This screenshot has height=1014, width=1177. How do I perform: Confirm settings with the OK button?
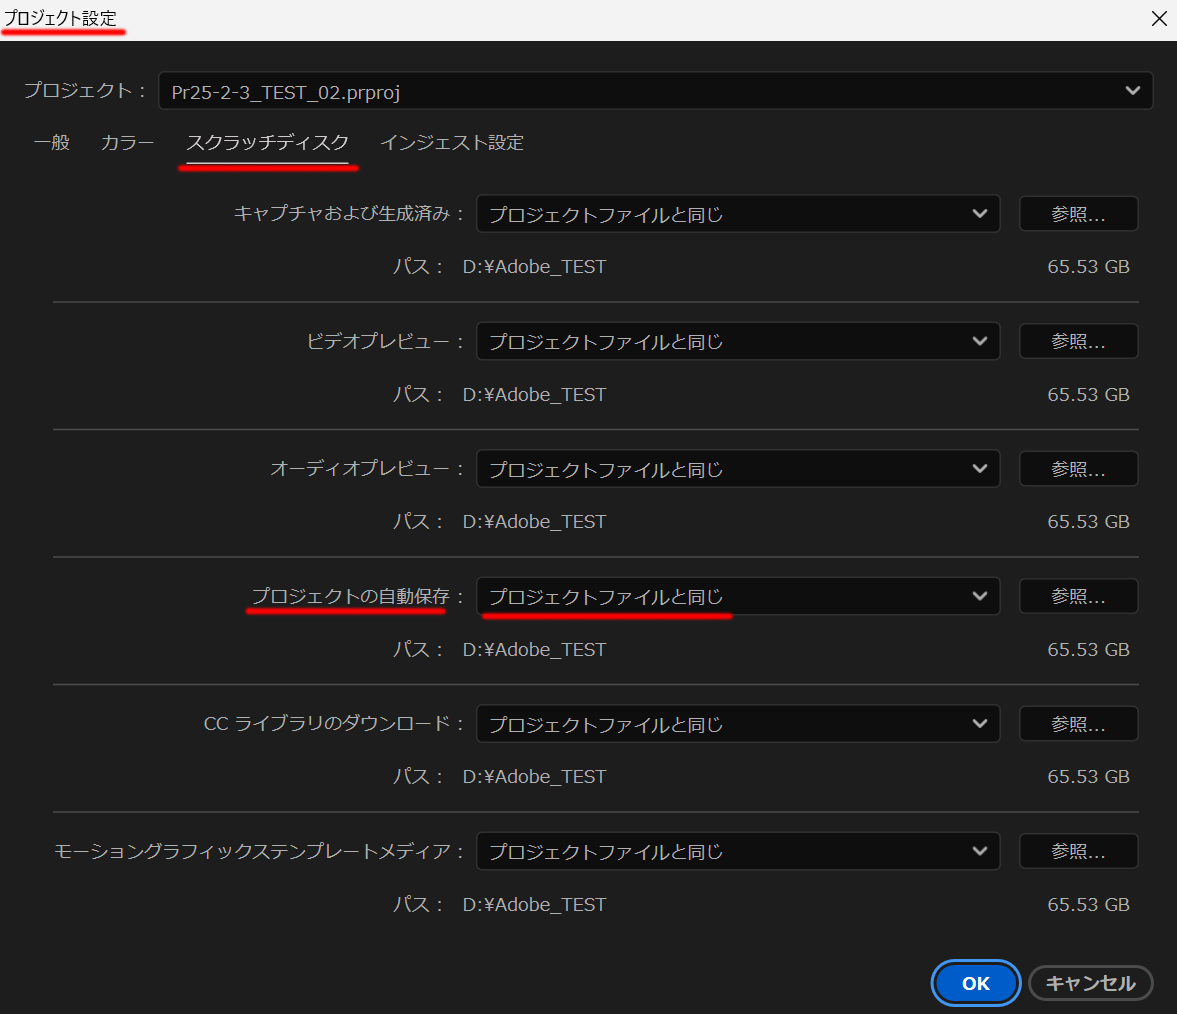point(975,983)
